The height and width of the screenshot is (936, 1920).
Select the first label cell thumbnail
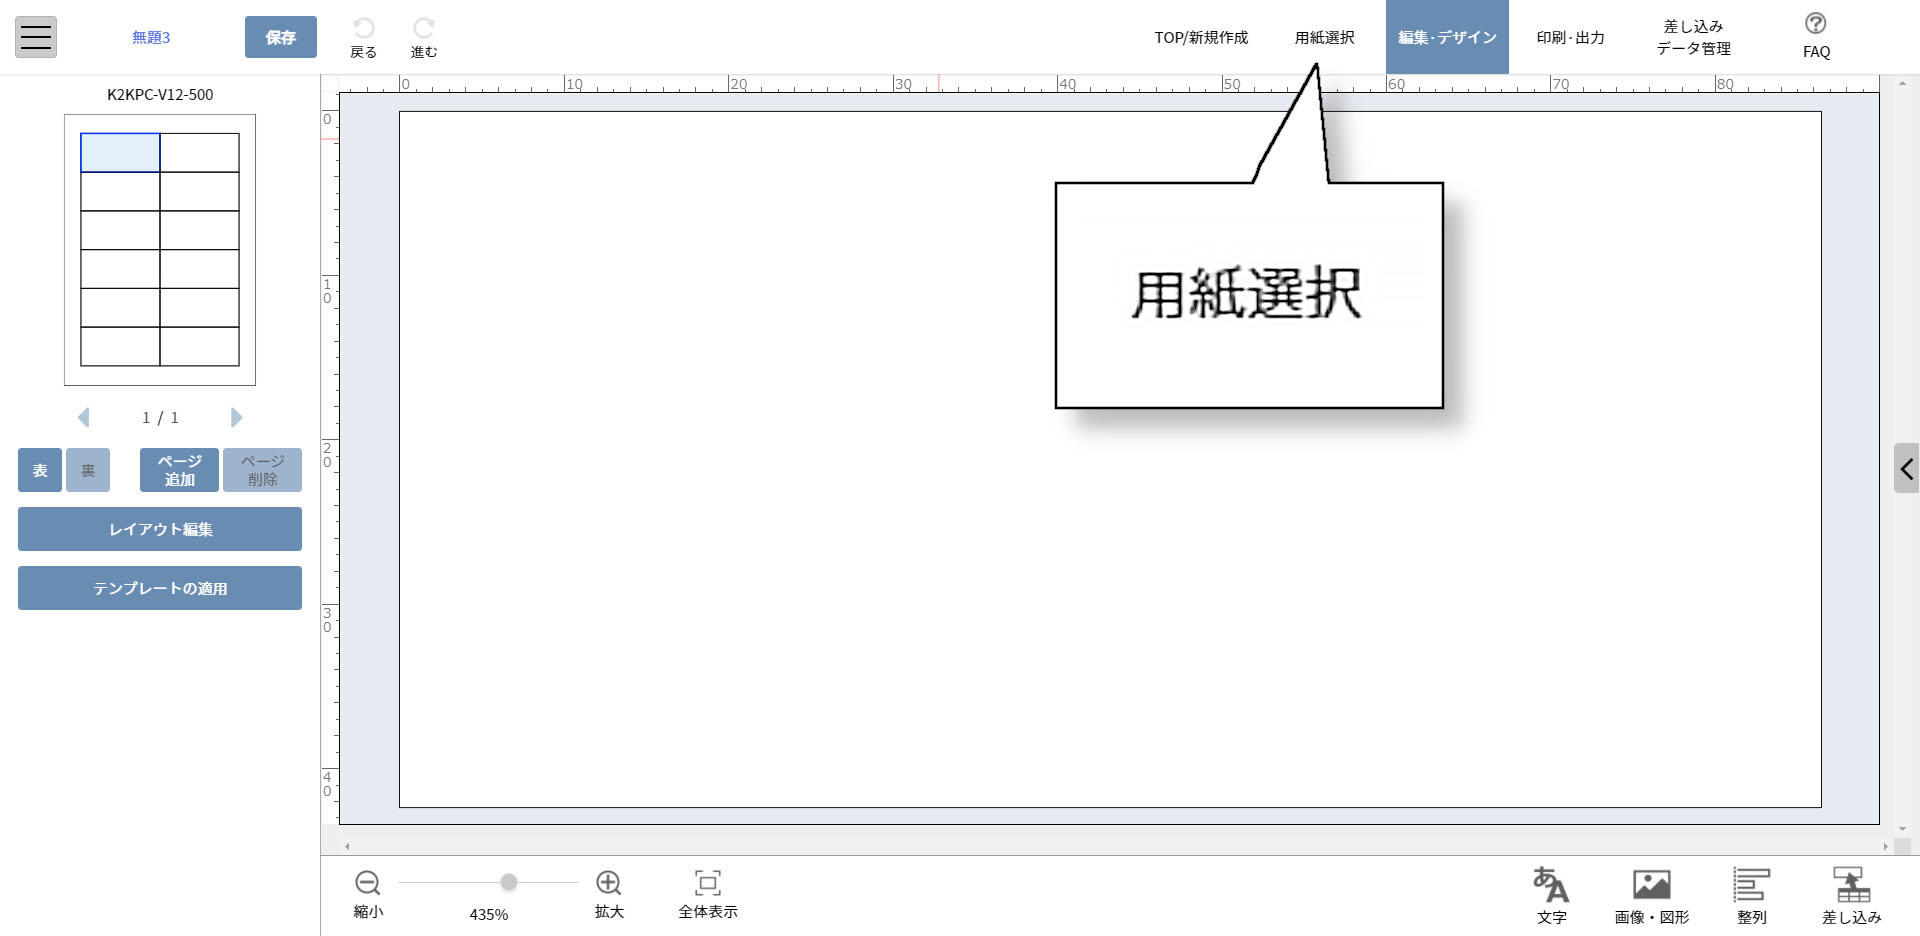(120, 152)
